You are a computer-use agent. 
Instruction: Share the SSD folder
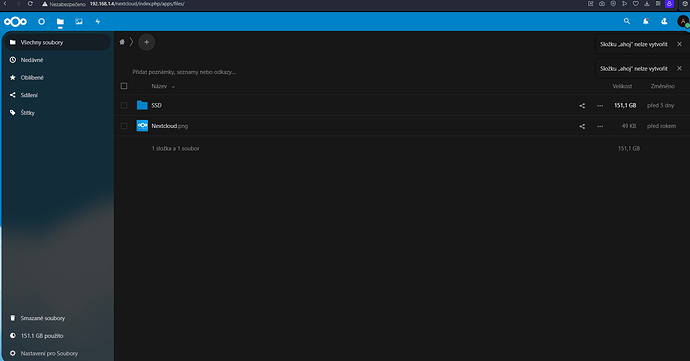tap(582, 106)
